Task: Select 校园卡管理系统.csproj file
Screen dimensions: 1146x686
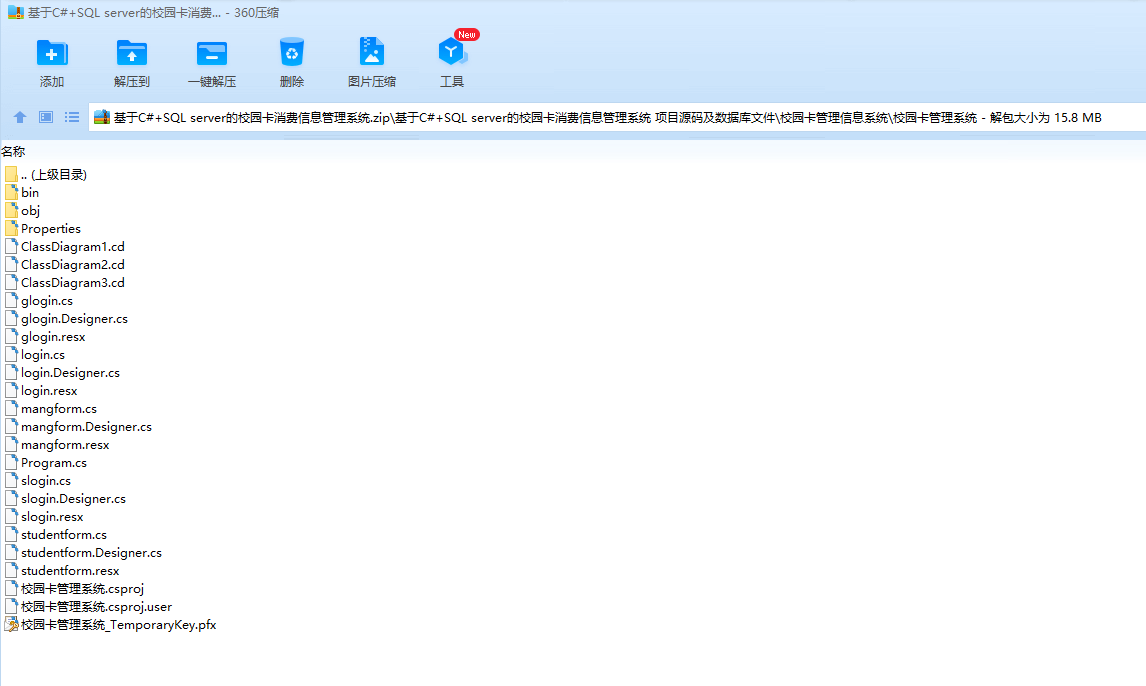Action: (74, 589)
